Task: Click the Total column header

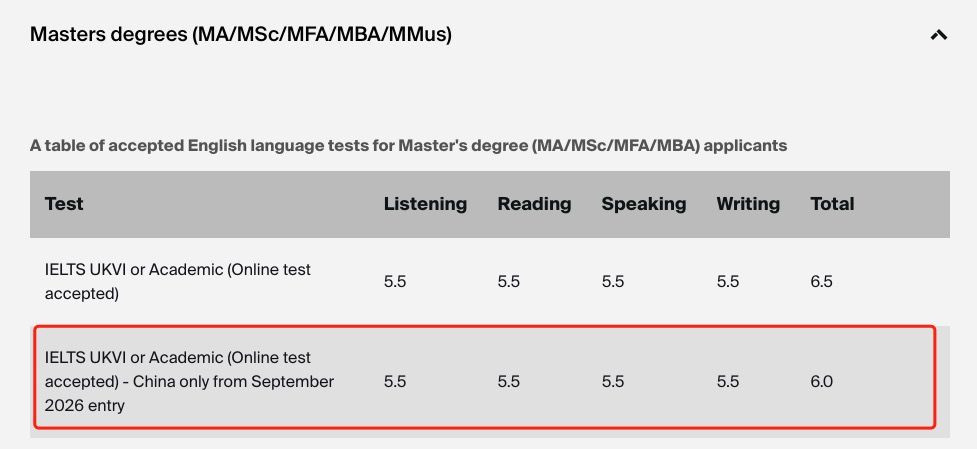Action: point(832,204)
